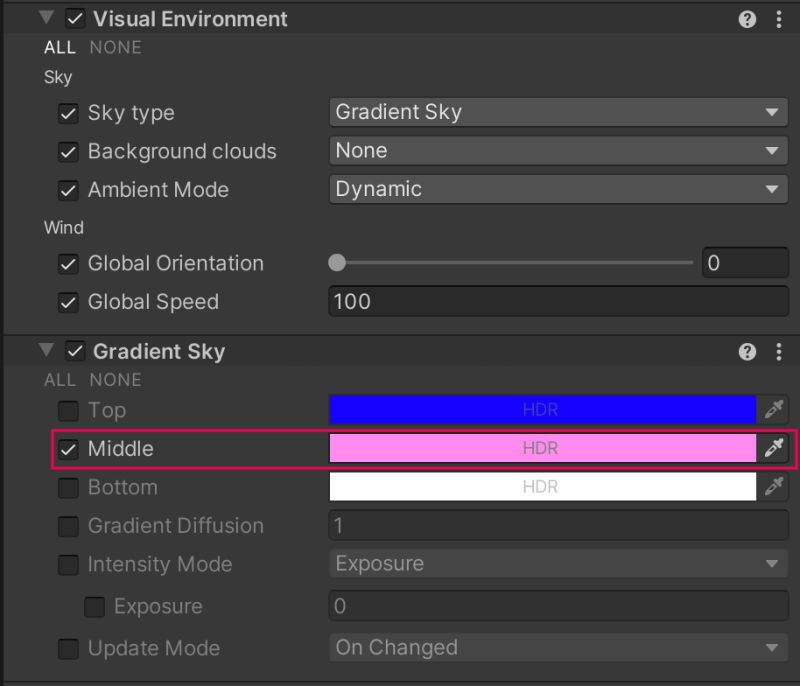Open the Sky type dropdown showing Gradient Sky
The image size is (800, 686).
pos(558,112)
